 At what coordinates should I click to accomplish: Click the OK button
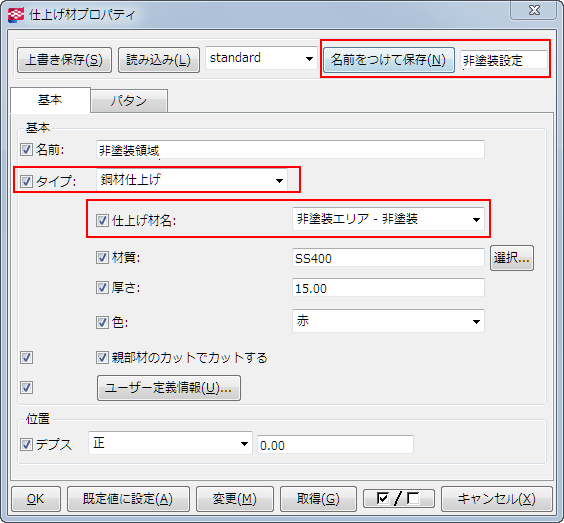coord(36,499)
